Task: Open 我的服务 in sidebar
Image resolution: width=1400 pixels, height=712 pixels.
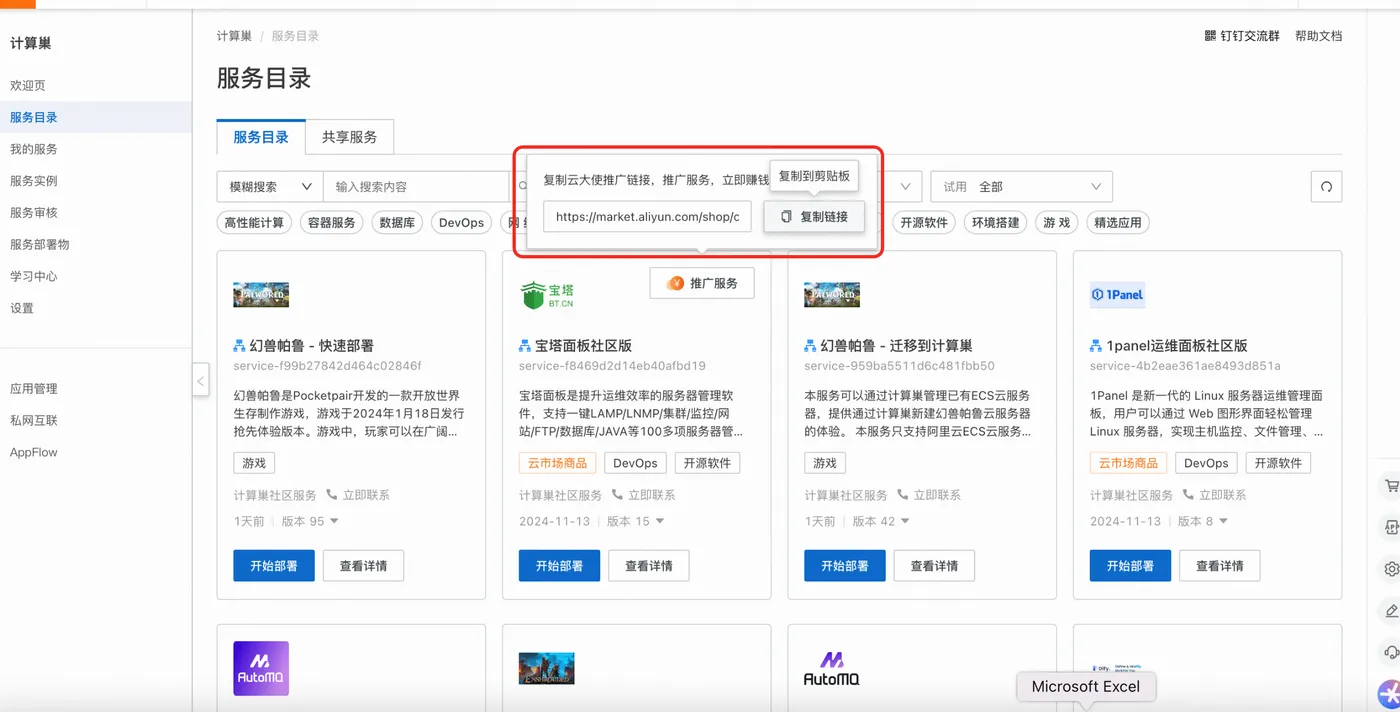Action: [x=34, y=149]
